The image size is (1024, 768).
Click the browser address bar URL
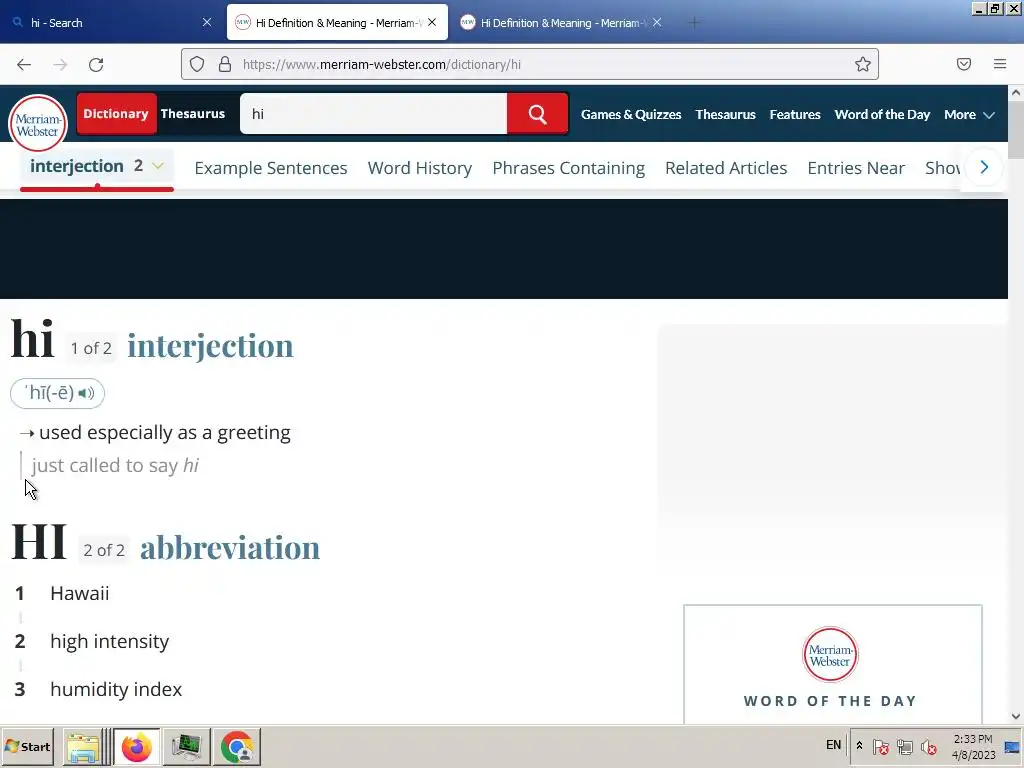click(381, 64)
